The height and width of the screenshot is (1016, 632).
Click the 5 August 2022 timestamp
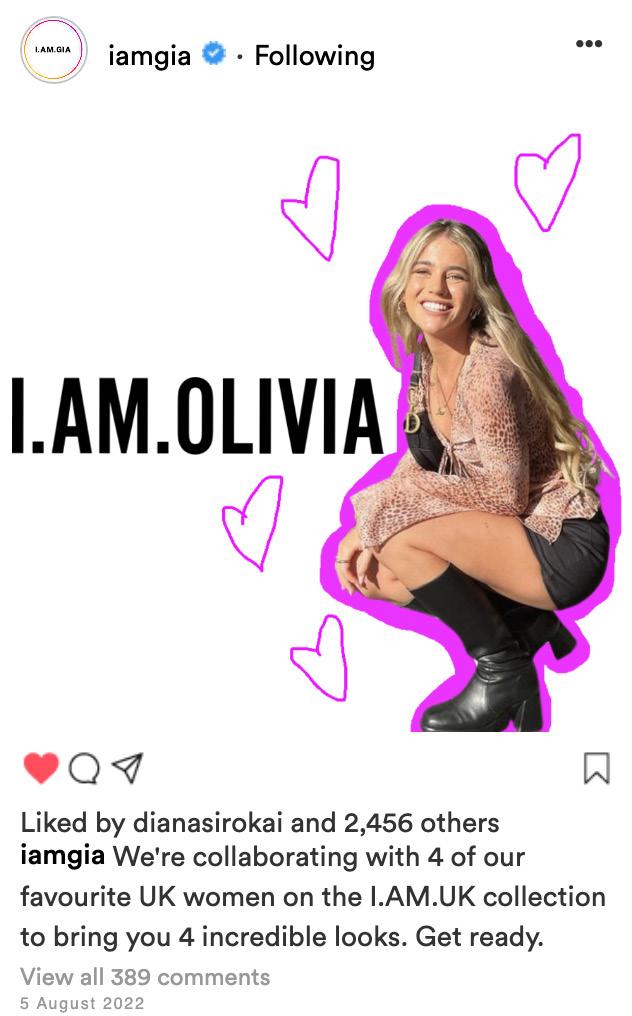pos(82,1003)
